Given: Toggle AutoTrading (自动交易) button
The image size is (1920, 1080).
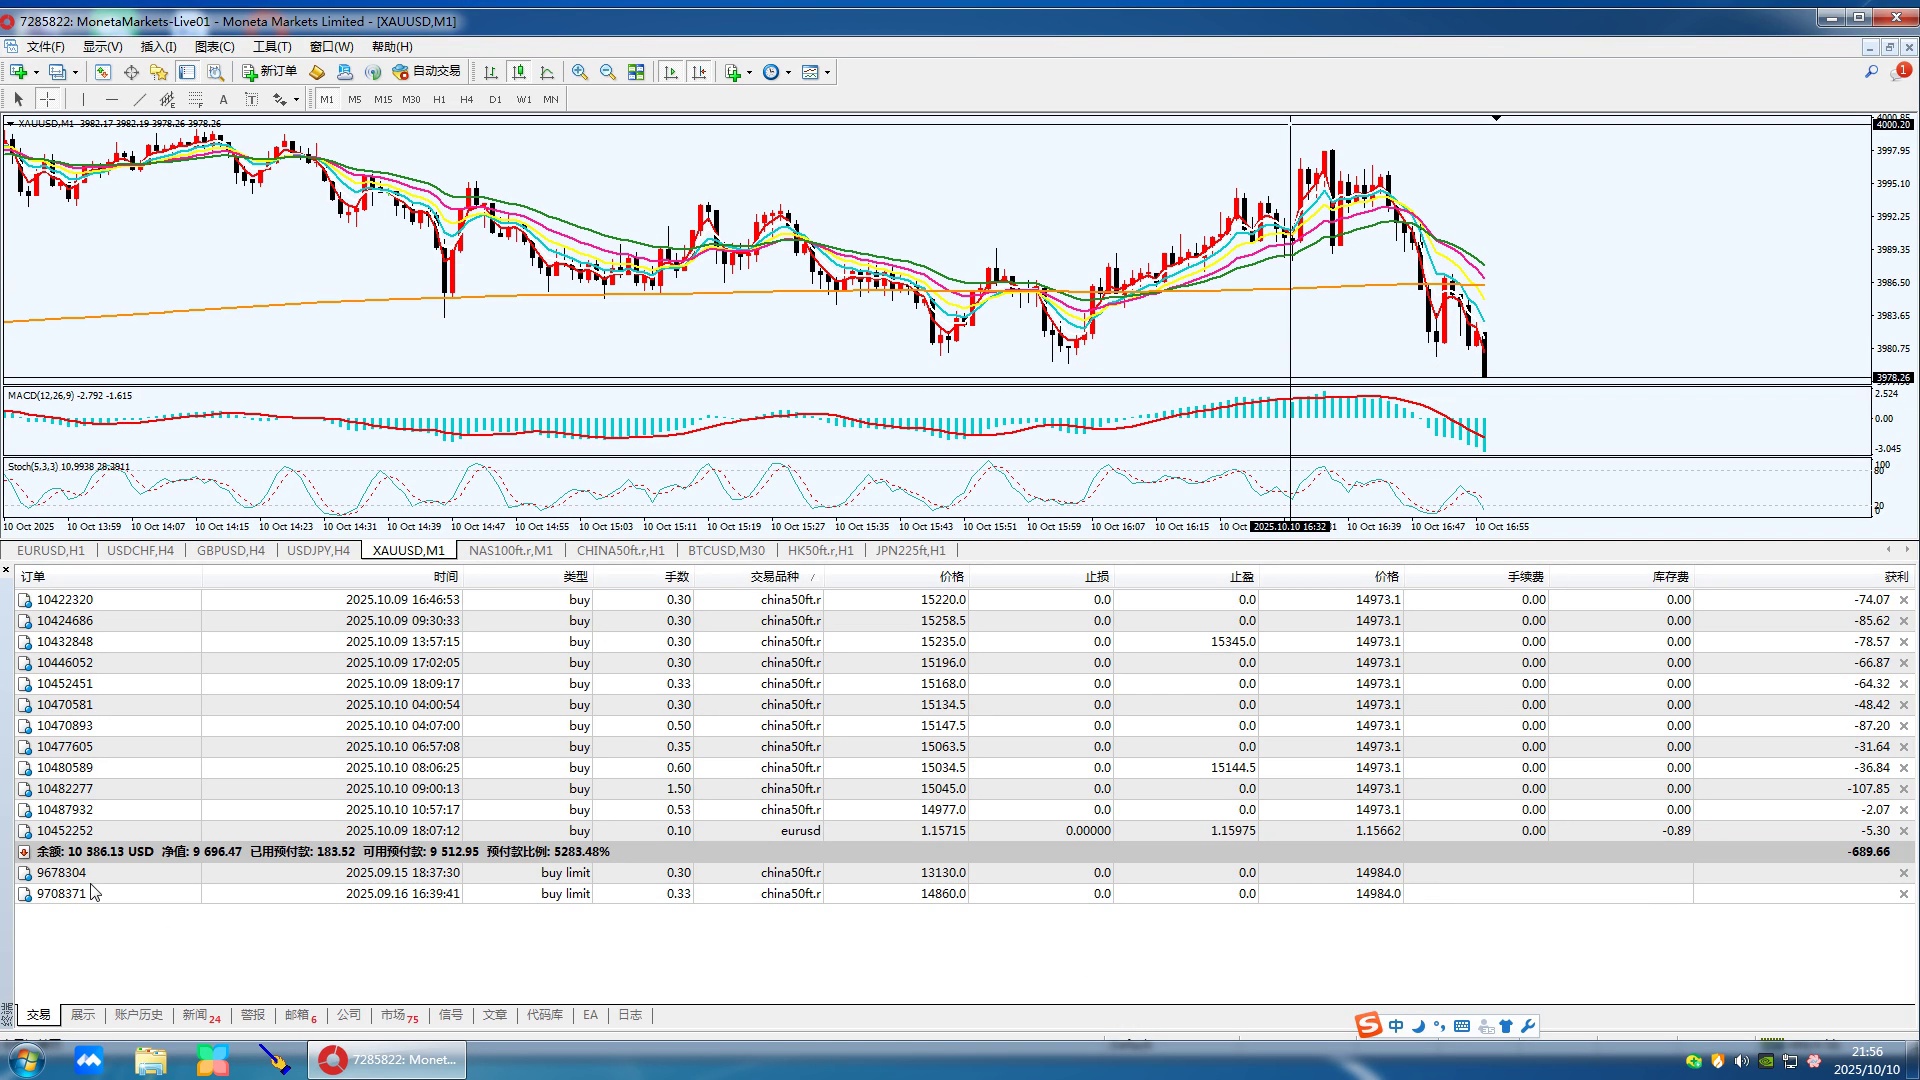Looking at the screenshot, I should (x=427, y=71).
